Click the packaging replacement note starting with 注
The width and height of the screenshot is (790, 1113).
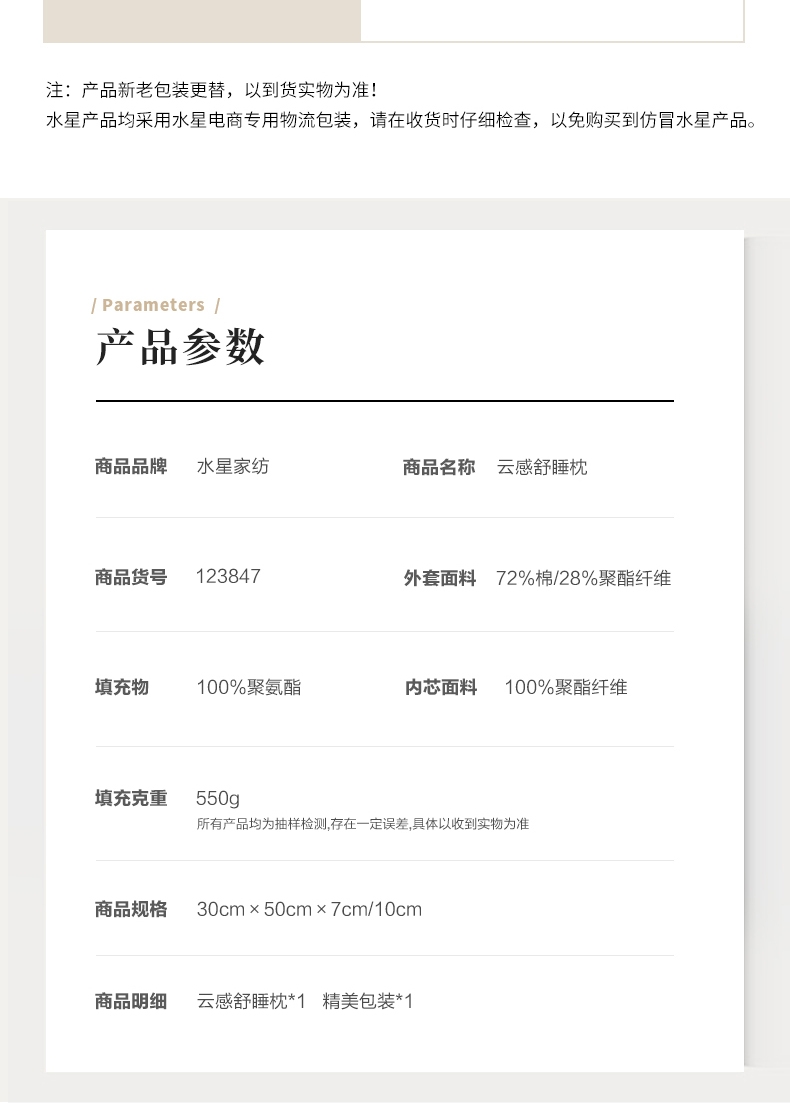212,90
